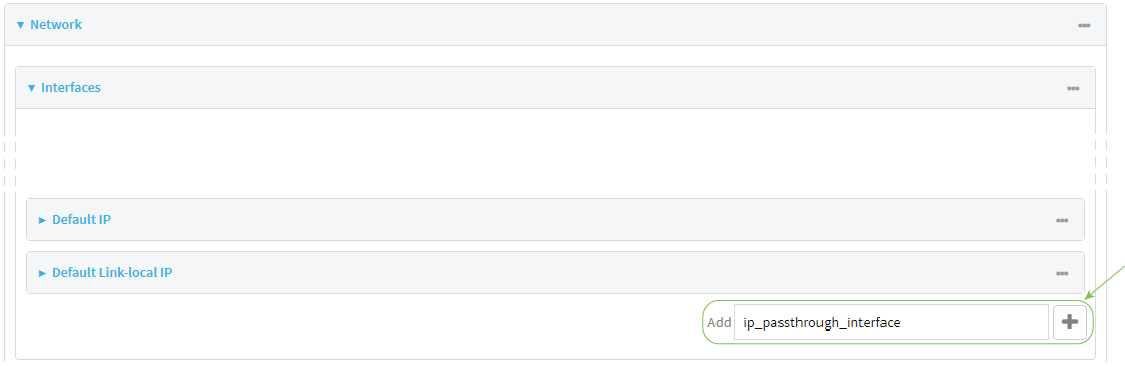
Task: Open the Interfaces ellipsis options menu
Action: 1073,88
